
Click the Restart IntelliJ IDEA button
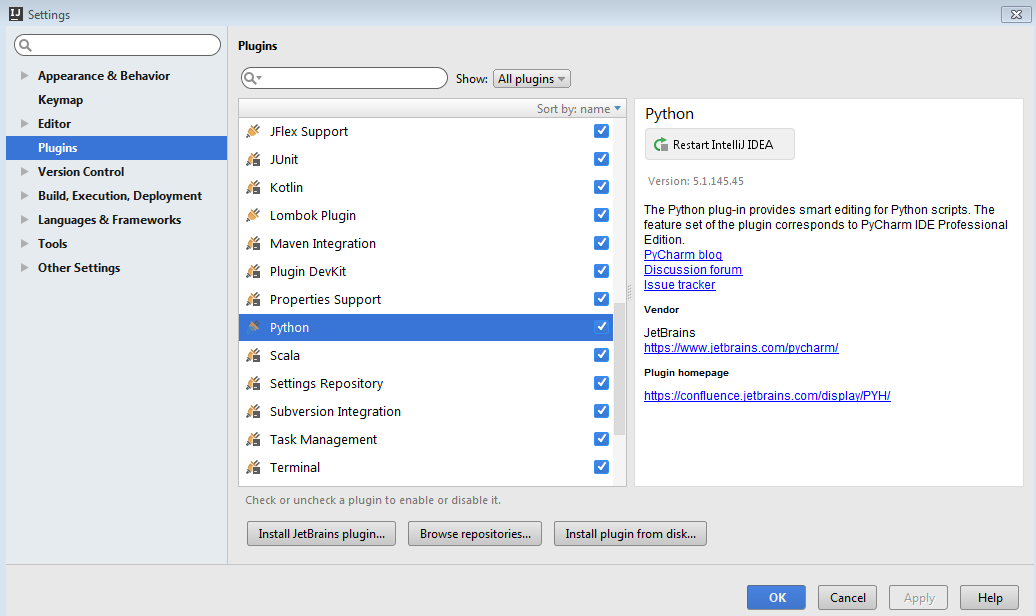click(x=720, y=144)
